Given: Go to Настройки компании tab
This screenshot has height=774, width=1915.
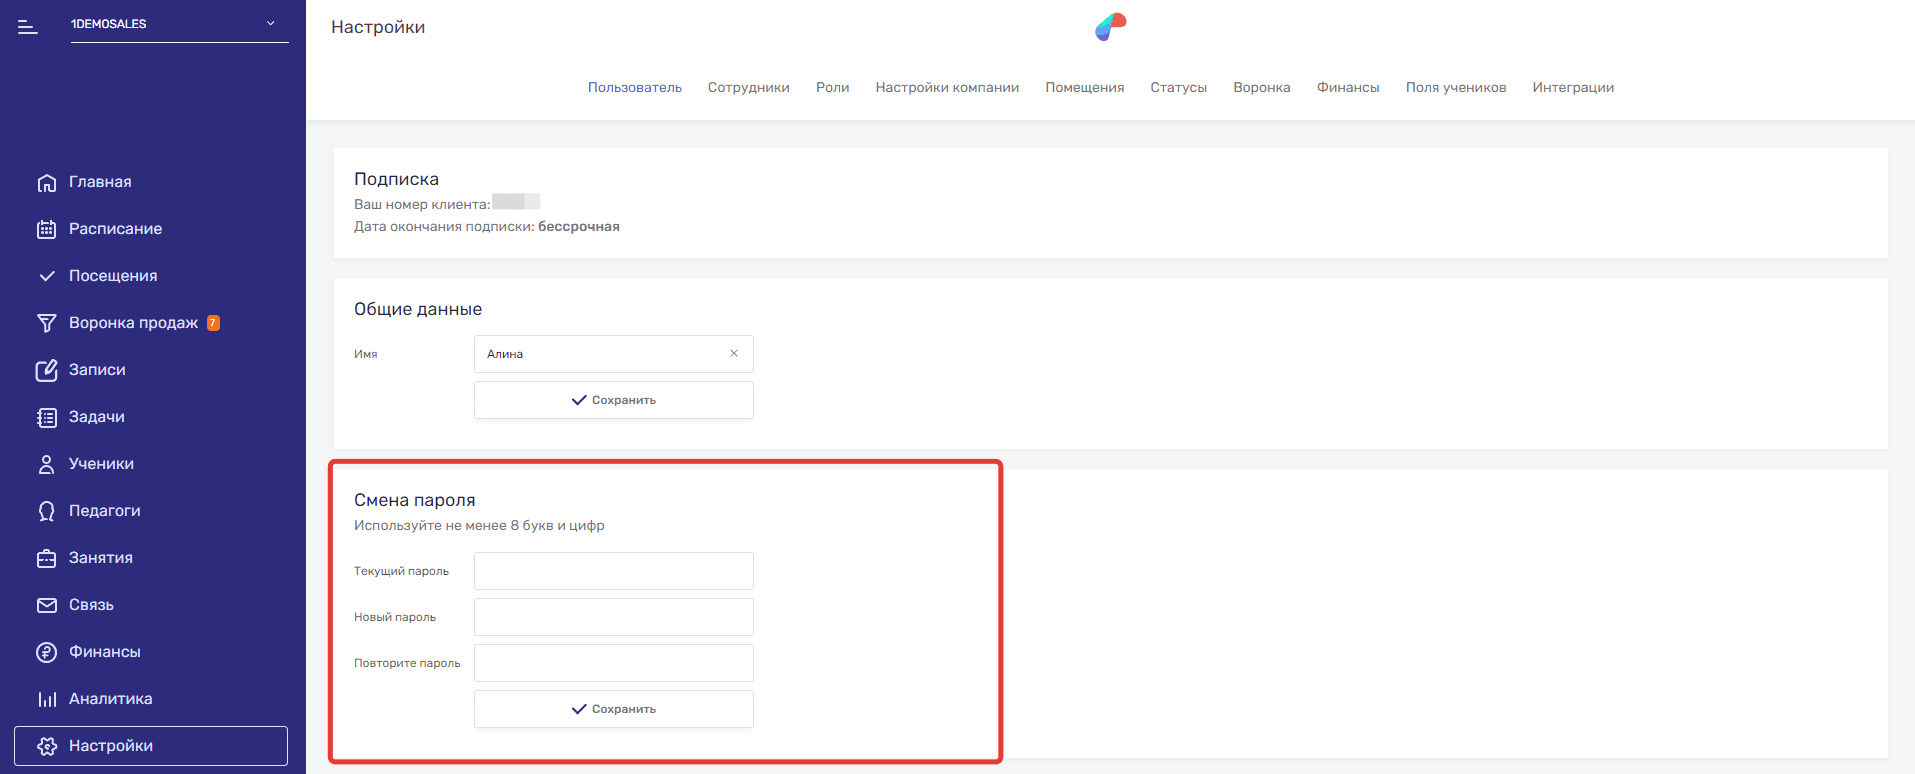Looking at the screenshot, I should [947, 88].
